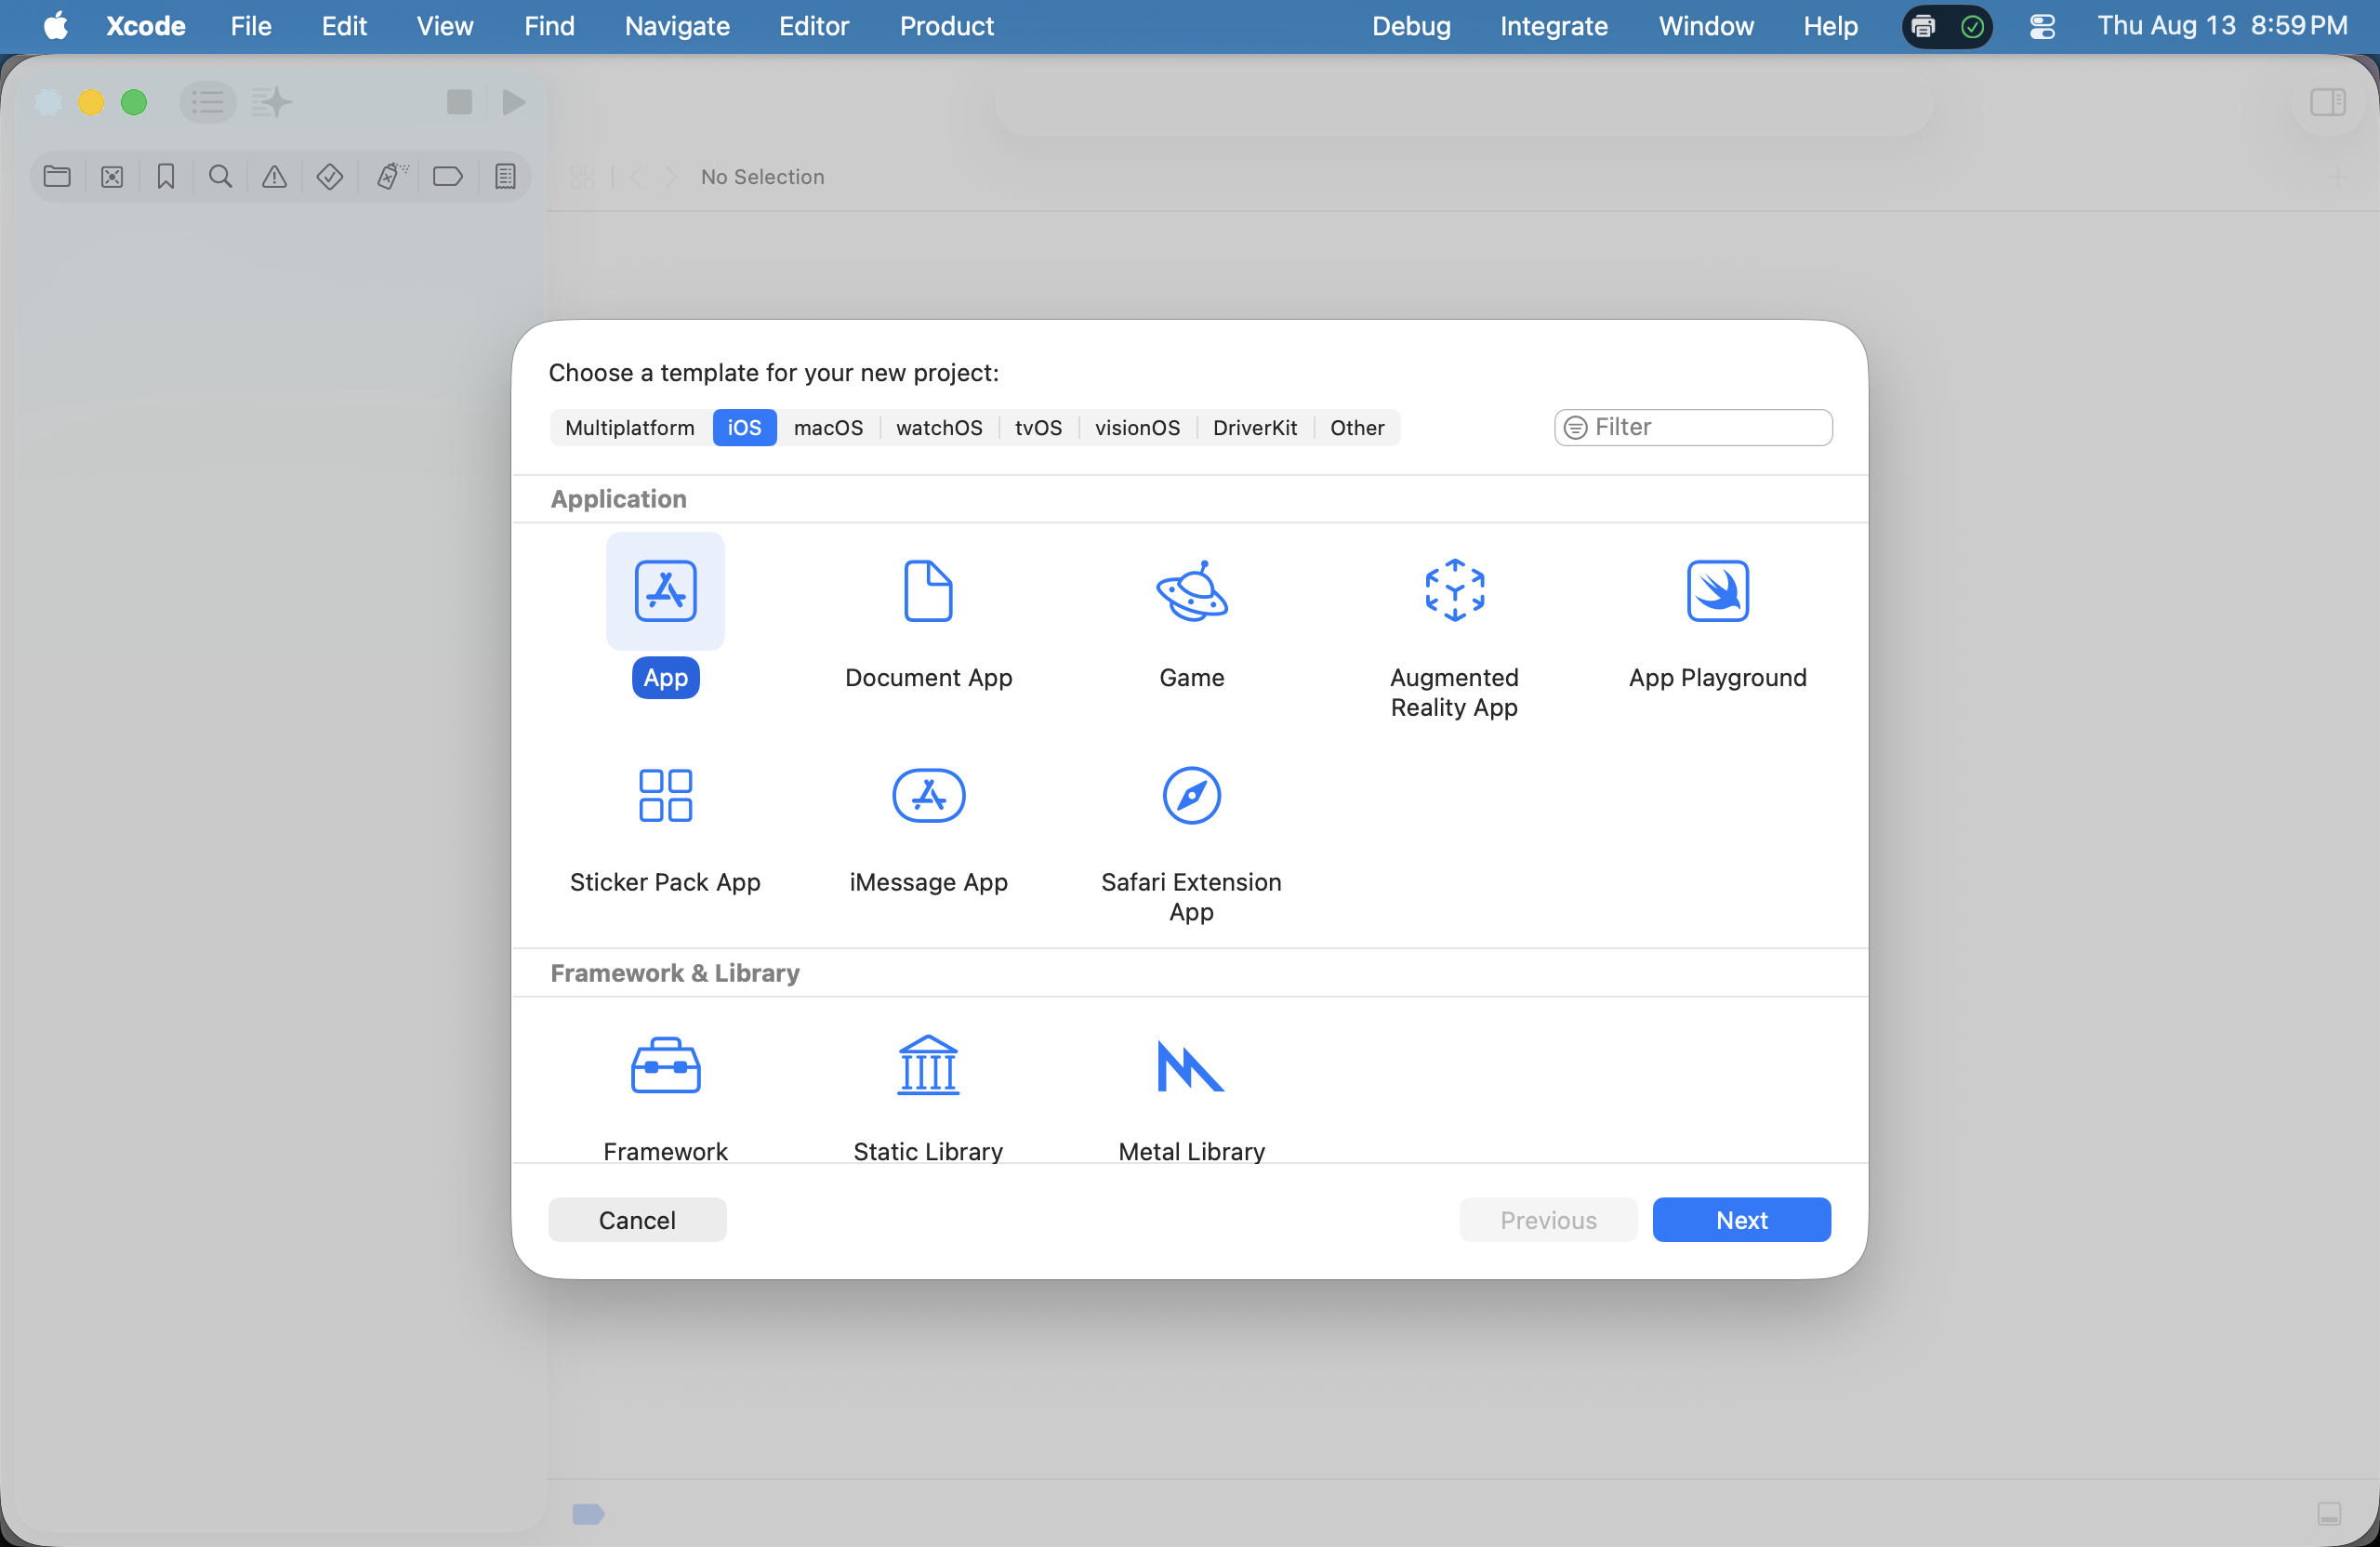Click the No Selection jump bar
Screen dimensions: 2380x1547
click(762, 177)
